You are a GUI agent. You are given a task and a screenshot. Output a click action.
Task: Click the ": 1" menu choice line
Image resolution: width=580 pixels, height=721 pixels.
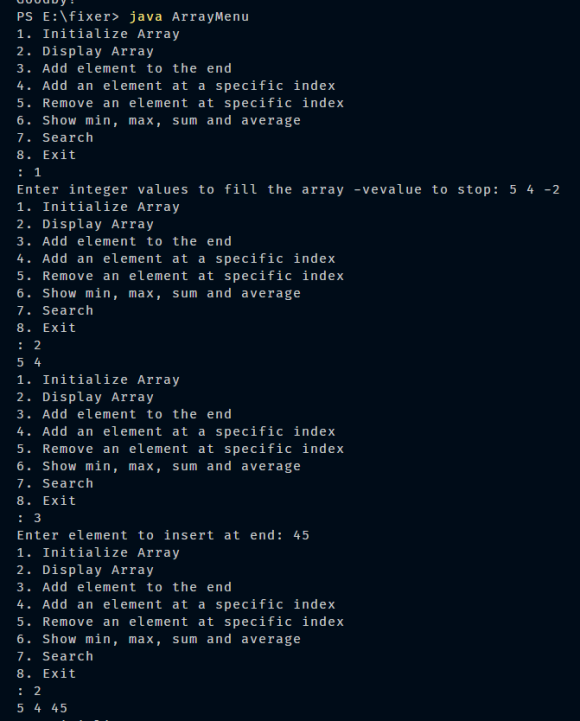(29, 172)
